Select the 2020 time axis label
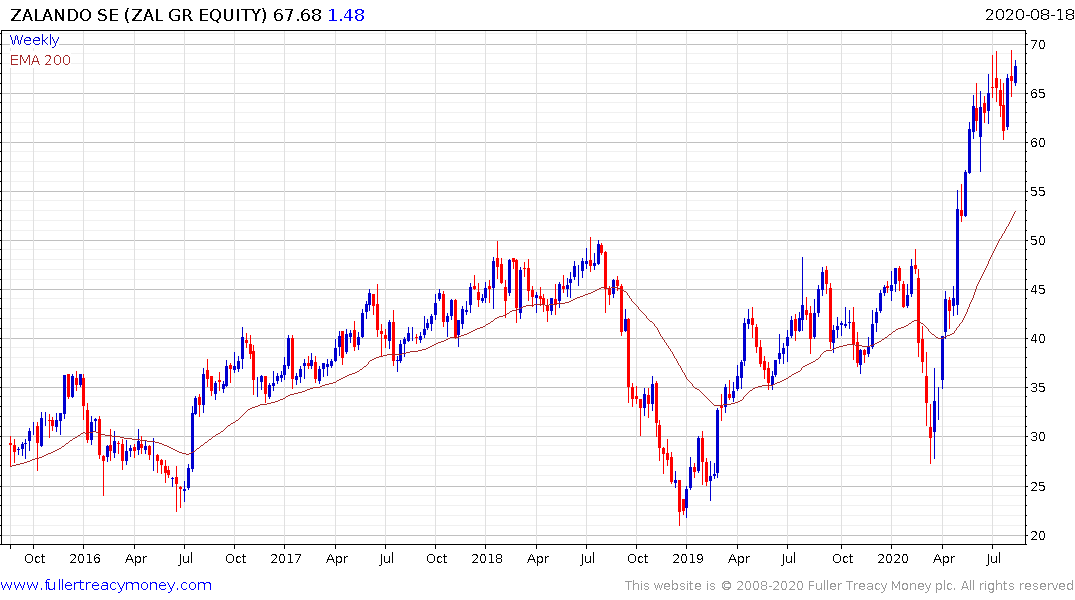 point(893,558)
